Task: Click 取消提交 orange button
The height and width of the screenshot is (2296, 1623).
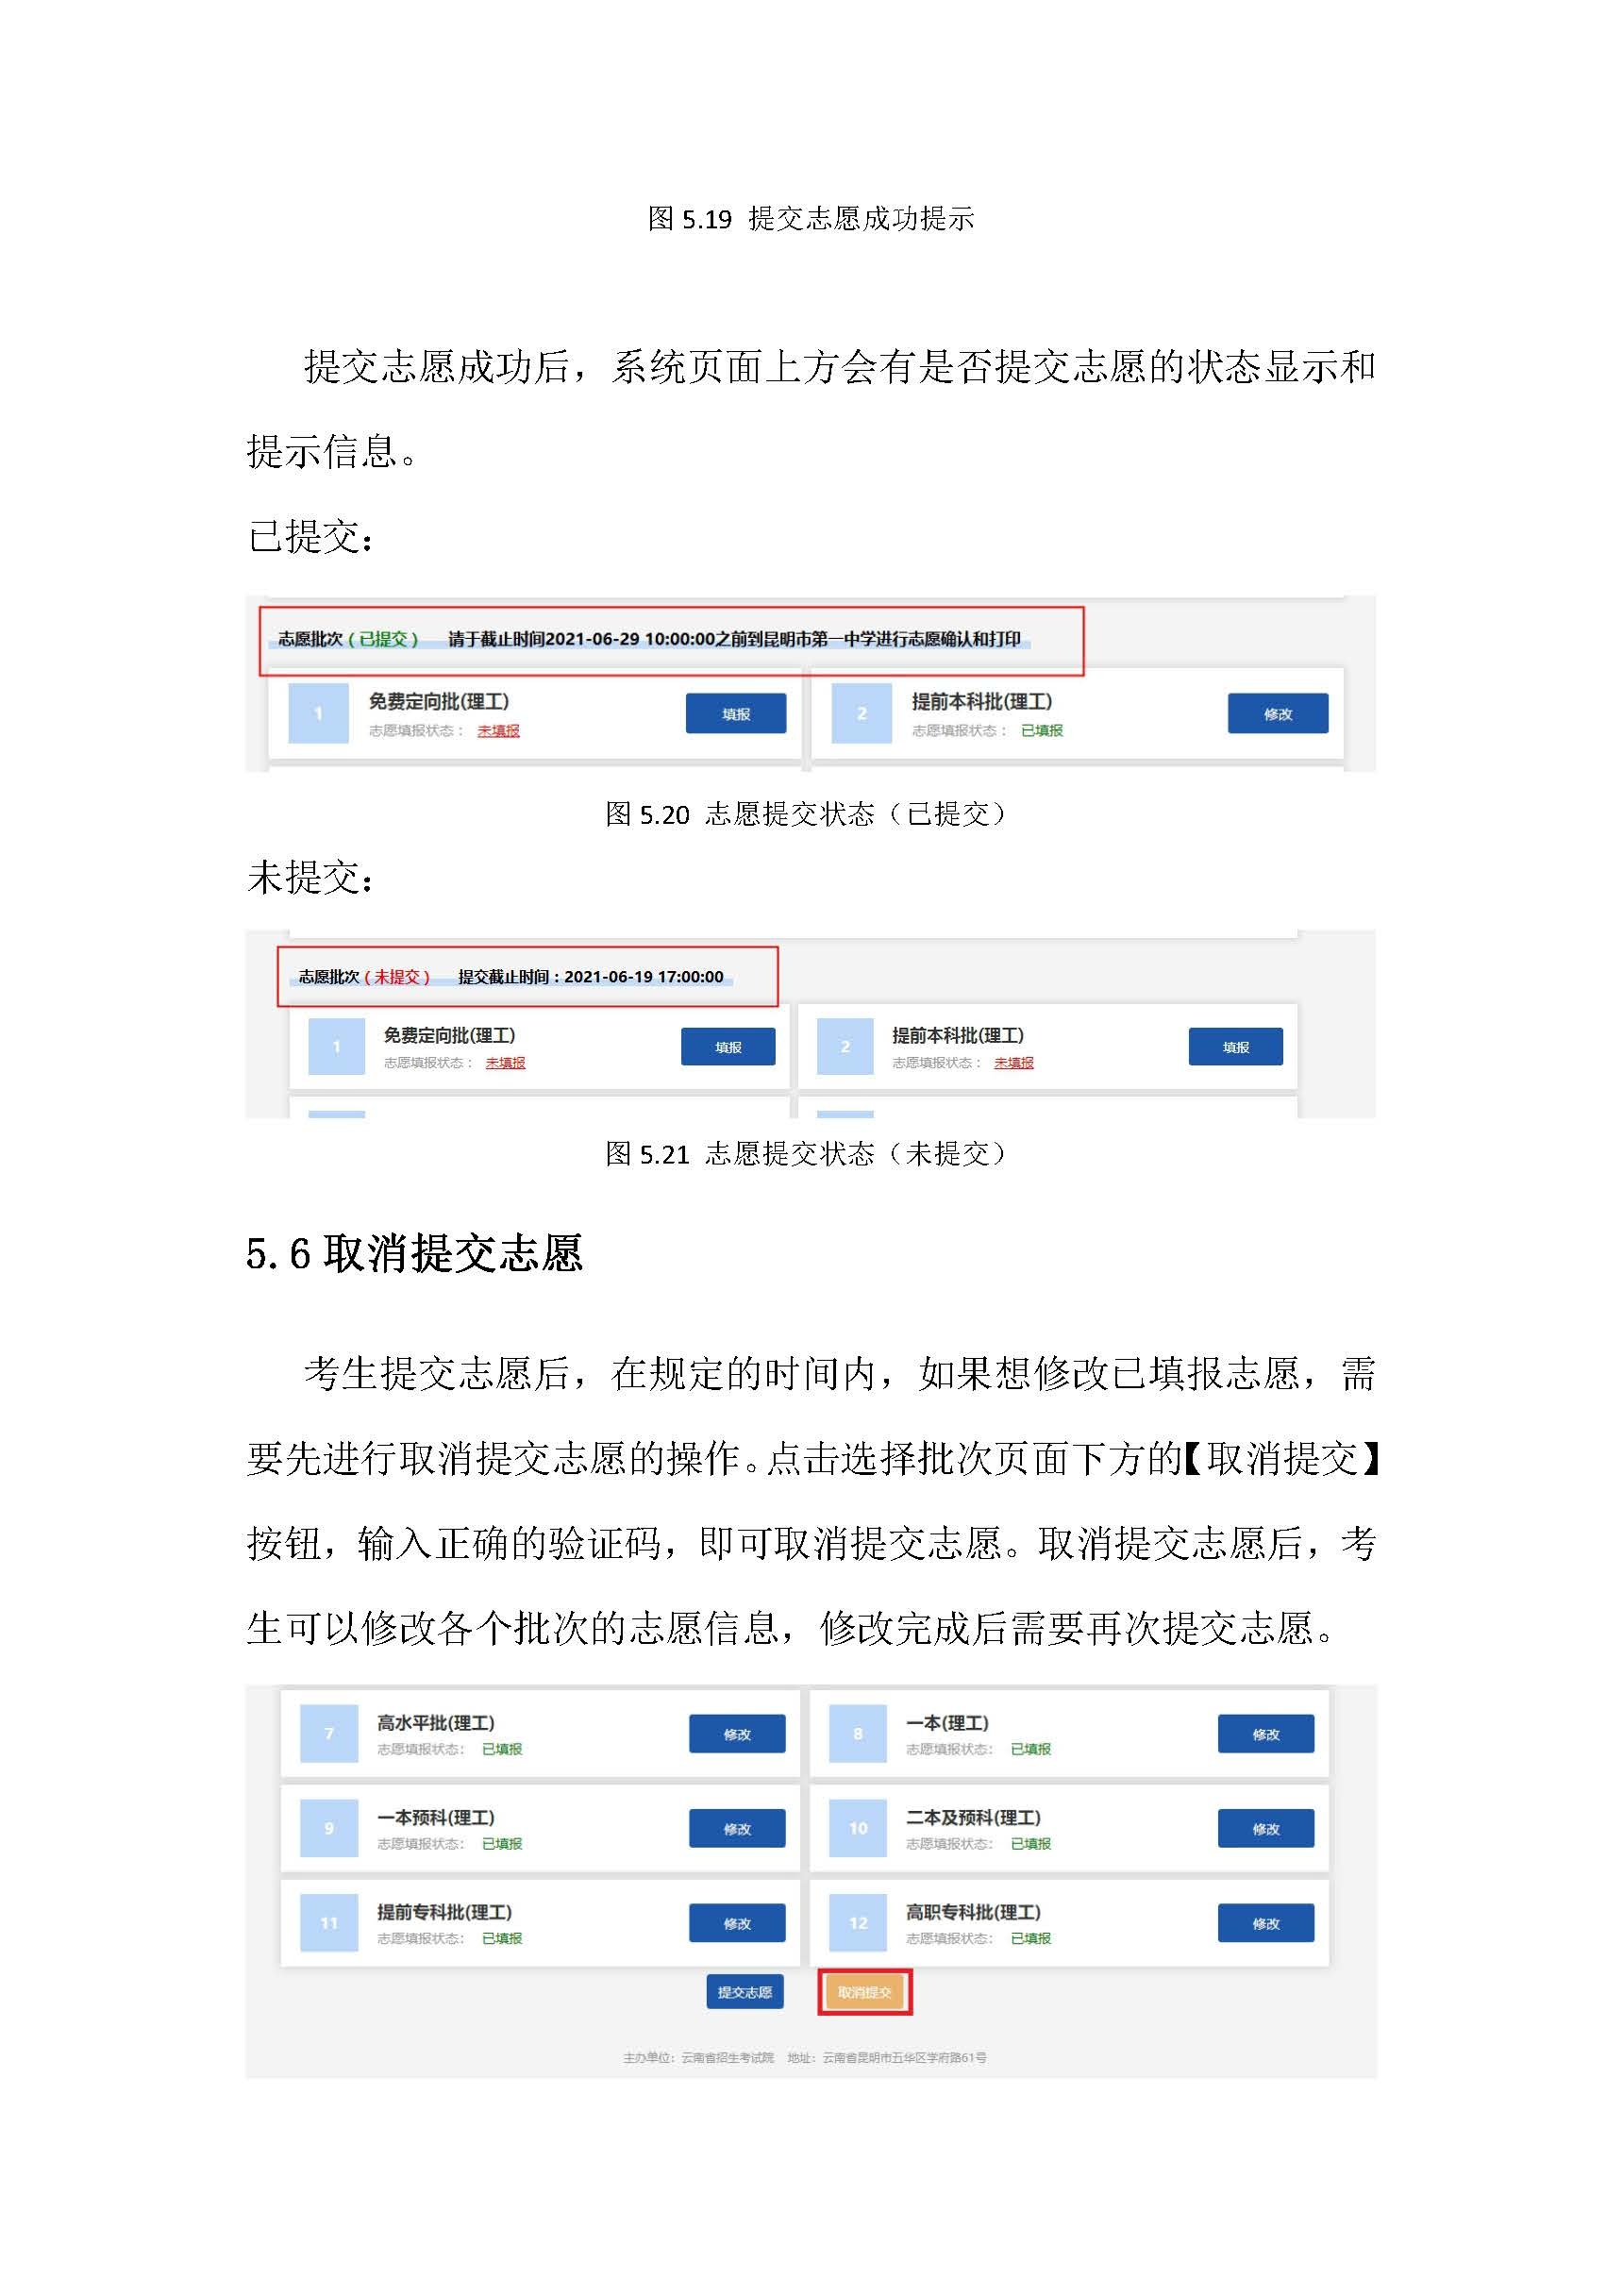Action: point(864,1992)
